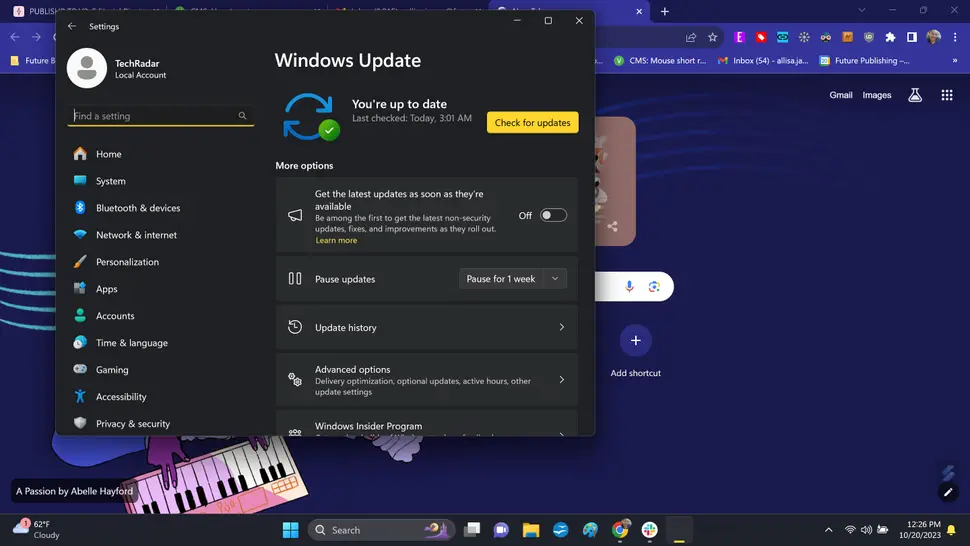
Task: Open Chrome three-dot menu
Action: tap(955, 37)
